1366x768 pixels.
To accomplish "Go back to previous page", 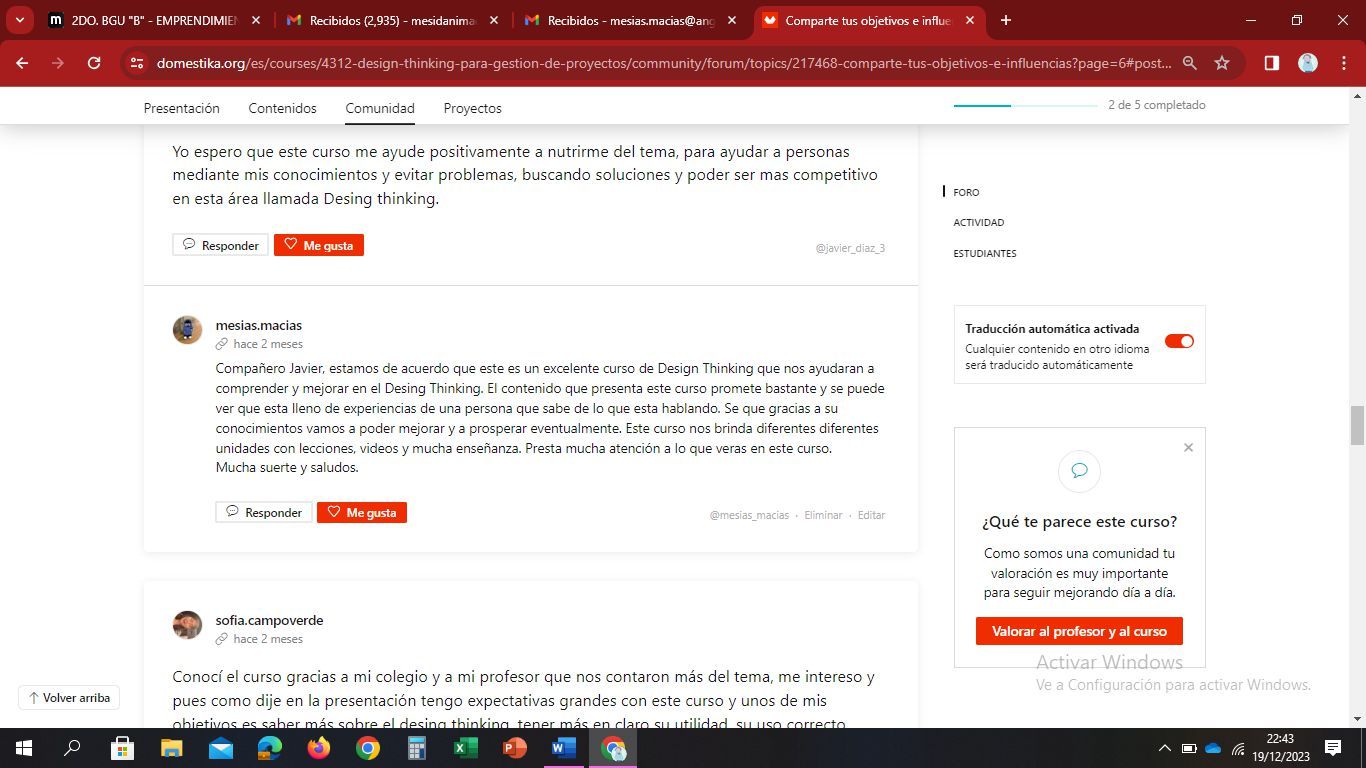I will click(22, 63).
